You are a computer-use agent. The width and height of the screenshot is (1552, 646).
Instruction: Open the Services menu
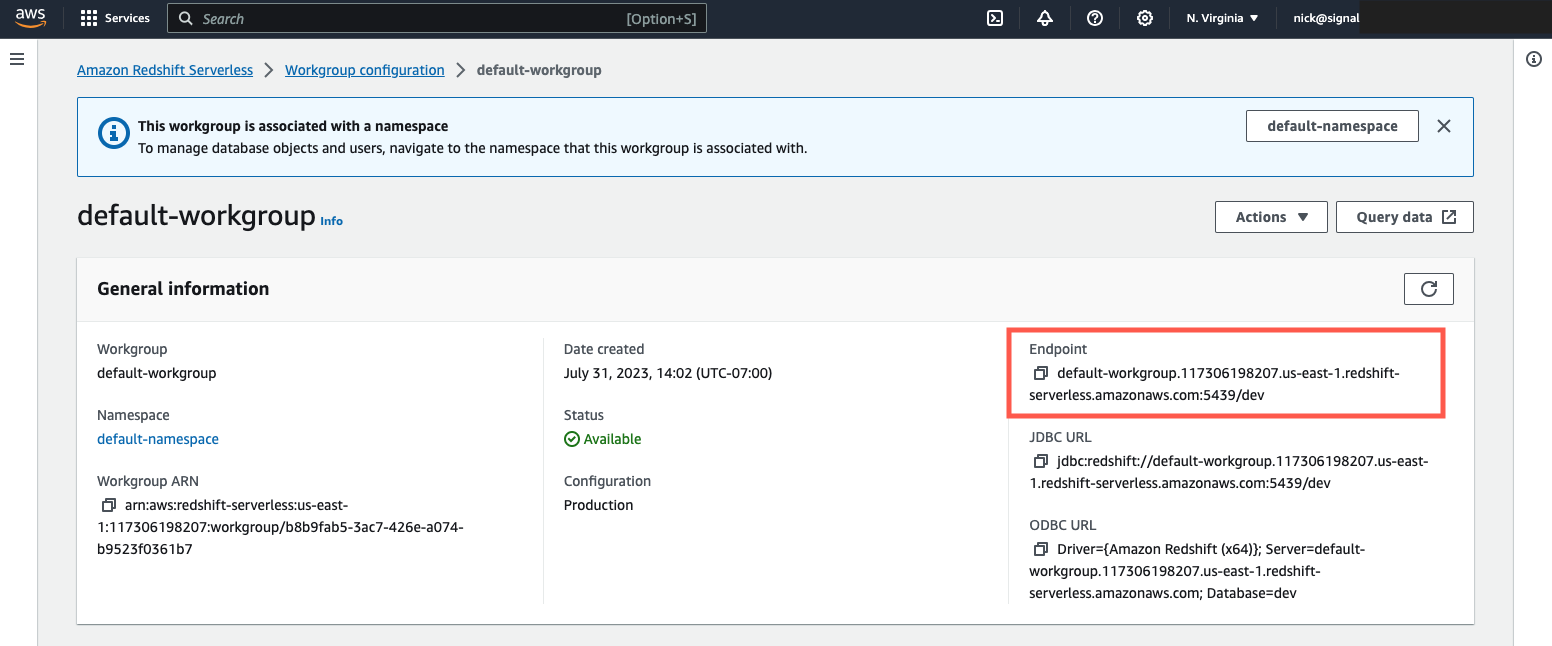click(x=114, y=17)
